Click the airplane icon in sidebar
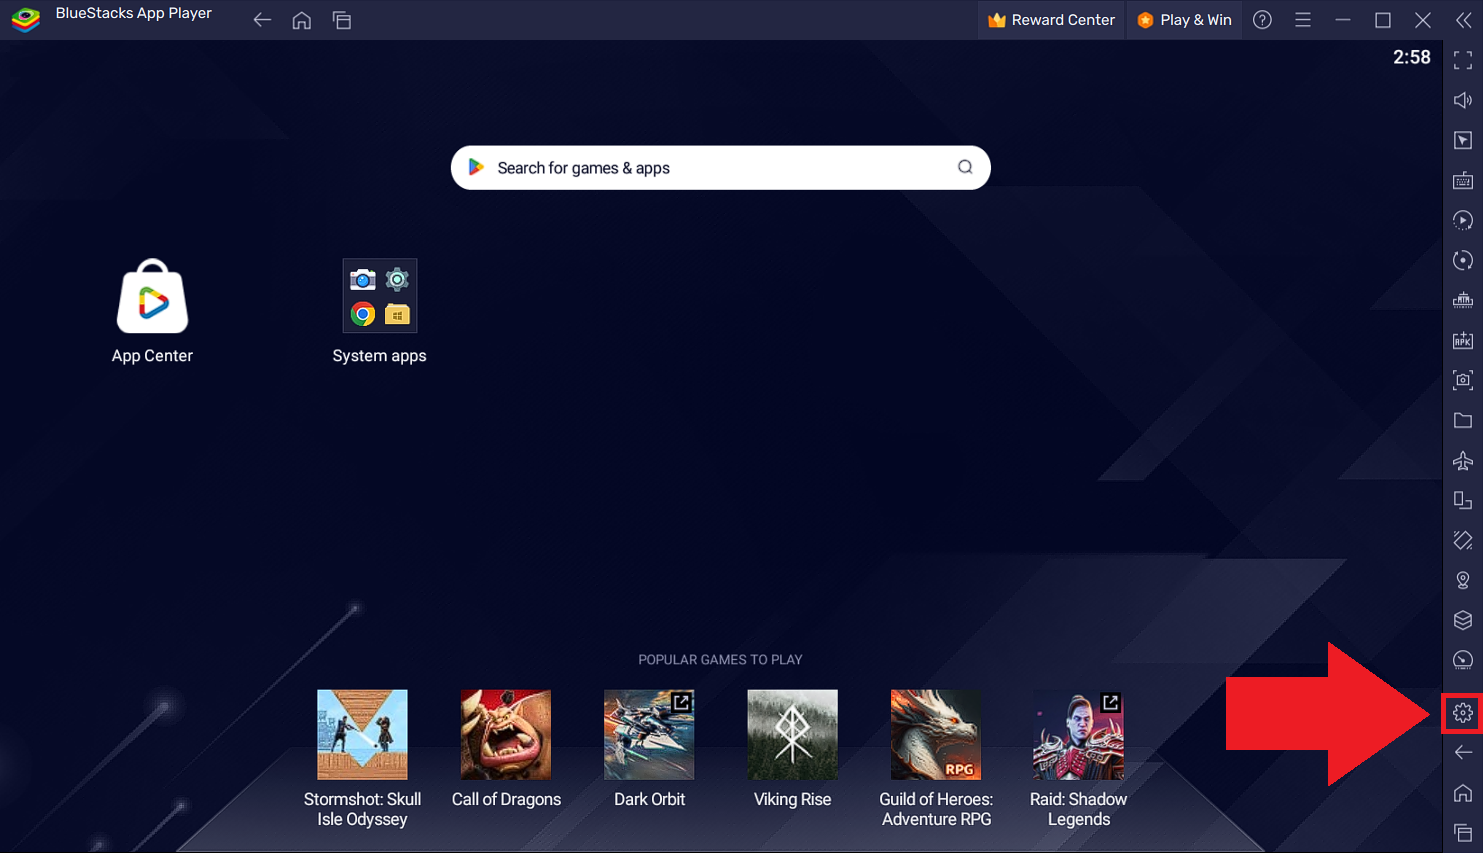1483x853 pixels. pos(1463,460)
